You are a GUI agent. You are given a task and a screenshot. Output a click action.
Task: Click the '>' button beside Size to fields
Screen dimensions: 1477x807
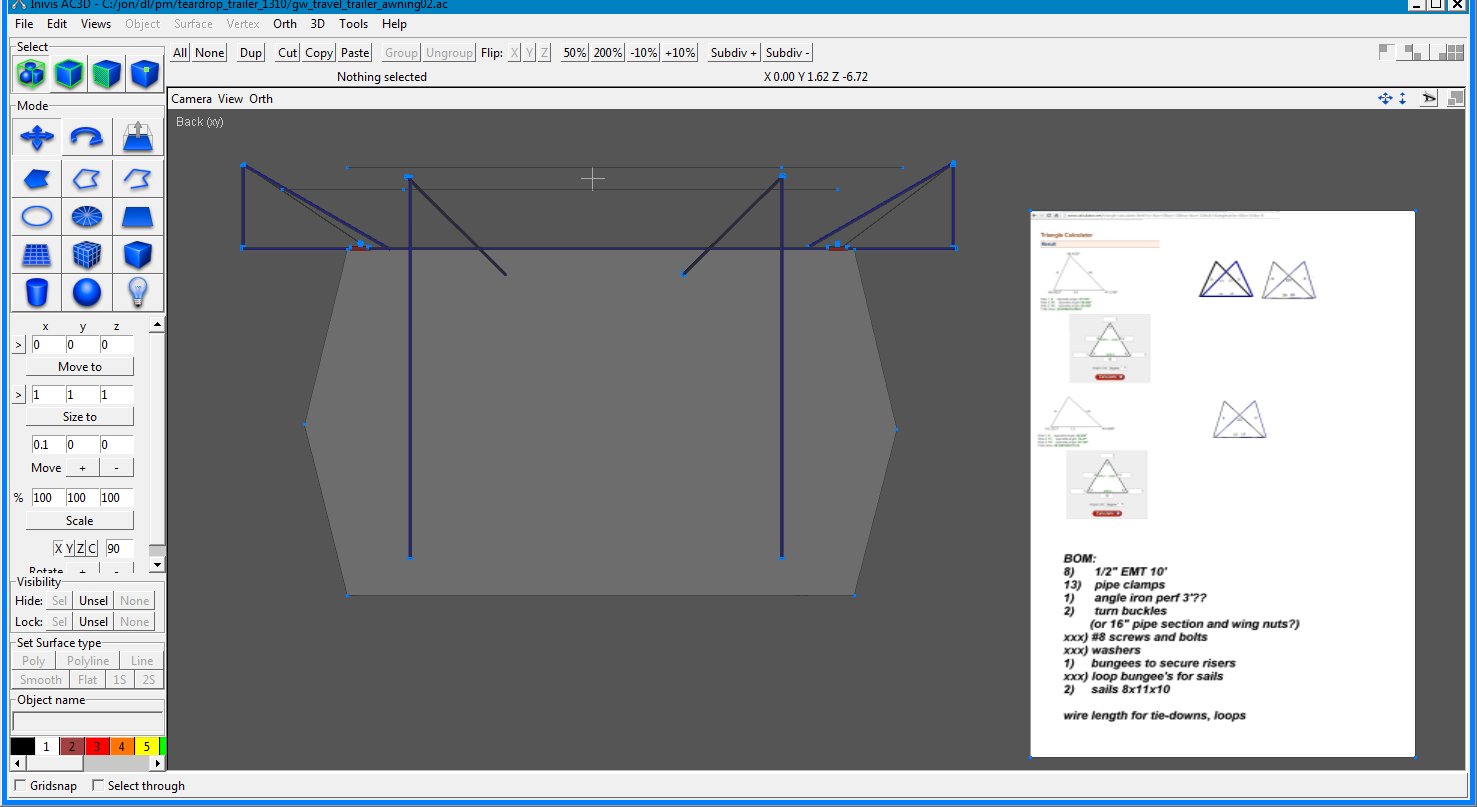(x=18, y=395)
